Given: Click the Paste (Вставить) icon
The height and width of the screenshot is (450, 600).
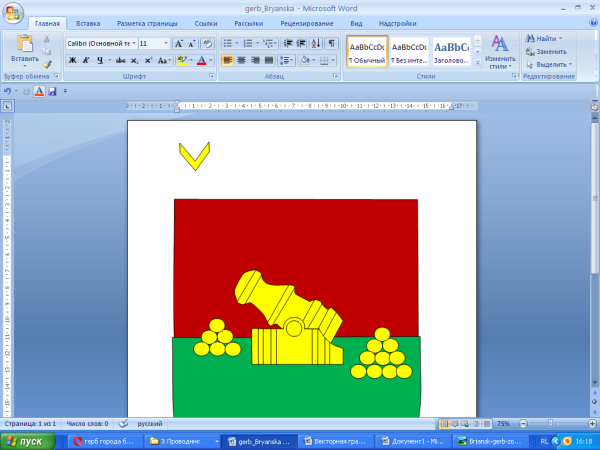Looking at the screenshot, I should pos(24,47).
